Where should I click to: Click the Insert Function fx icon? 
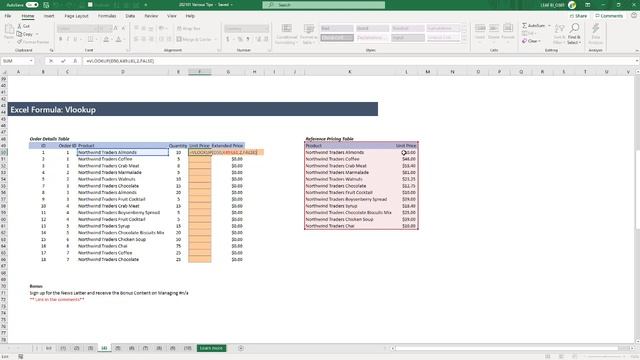coord(75,61)
